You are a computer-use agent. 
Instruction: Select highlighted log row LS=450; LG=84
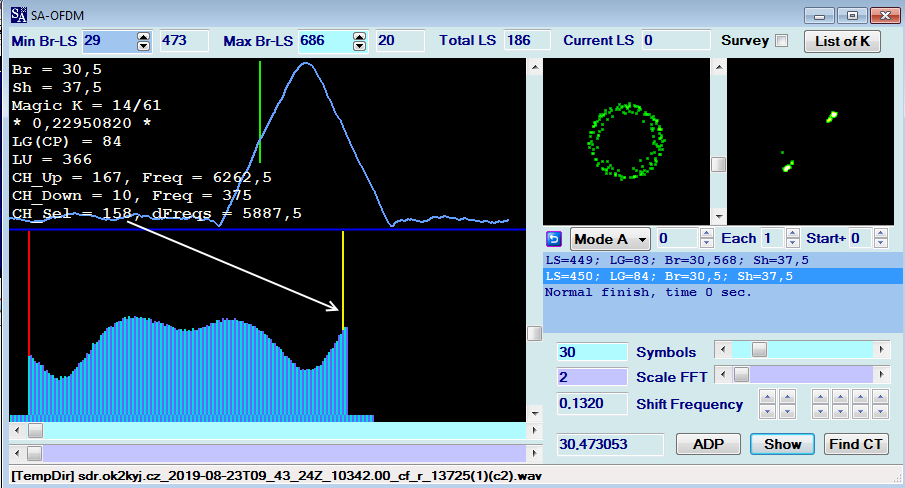tap(724, 276)
